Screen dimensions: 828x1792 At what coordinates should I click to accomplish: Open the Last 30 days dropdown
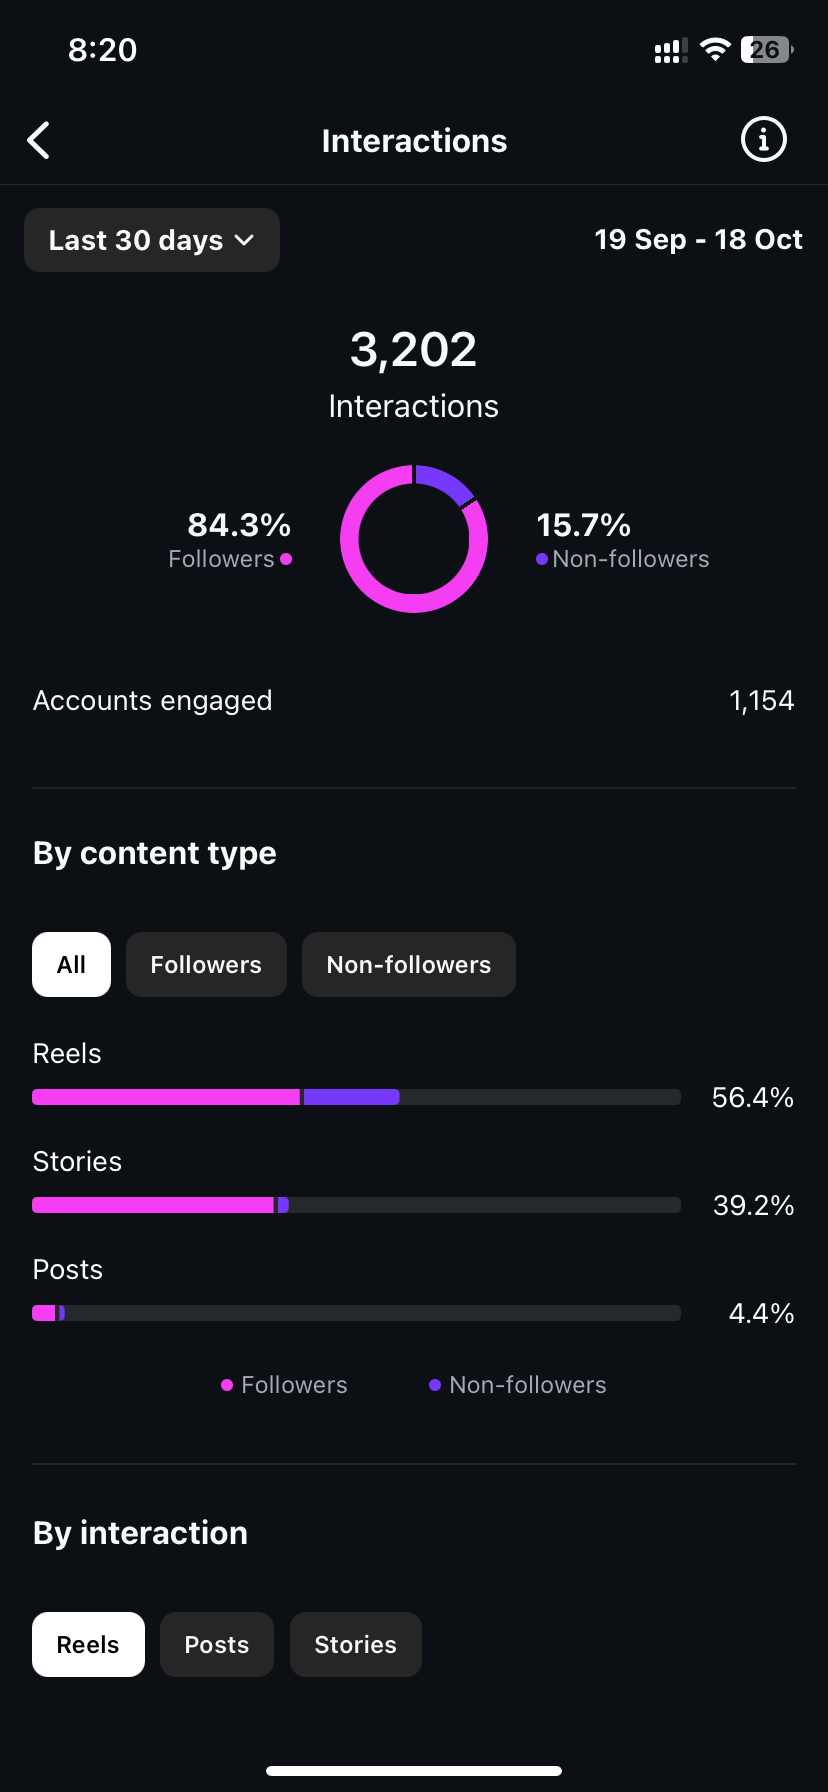(152, 240)
